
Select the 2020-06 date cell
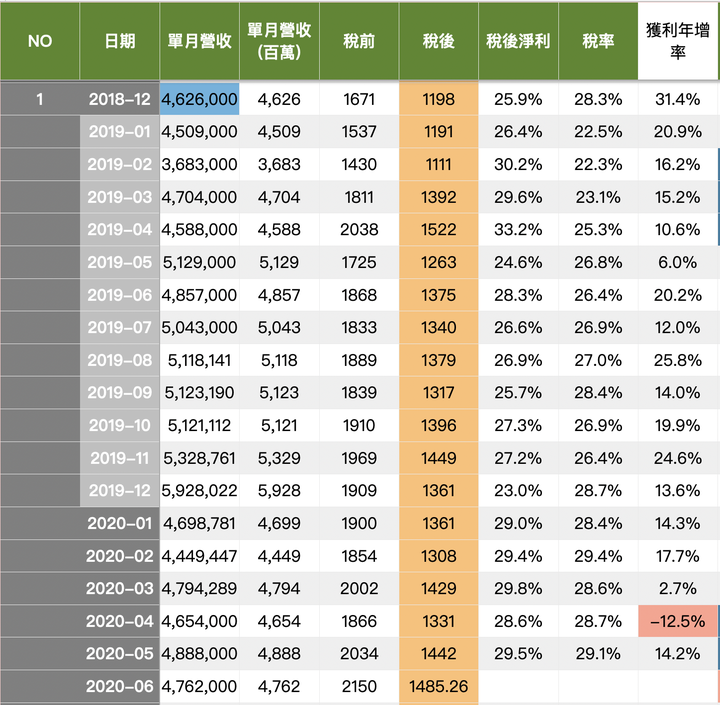119,686
